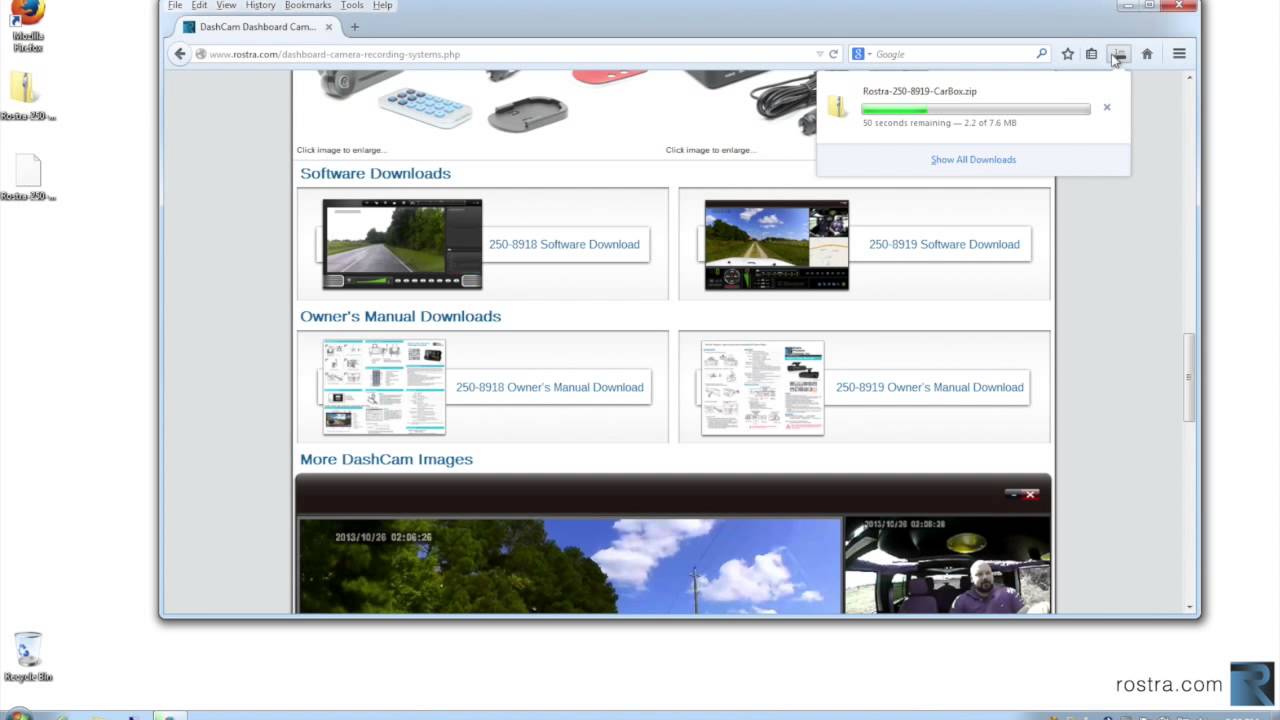Cancel the Rostra-250-8919-CarBox.zip download
This screenshot has width=1280, height=720.
click(x=1107, y=107)
